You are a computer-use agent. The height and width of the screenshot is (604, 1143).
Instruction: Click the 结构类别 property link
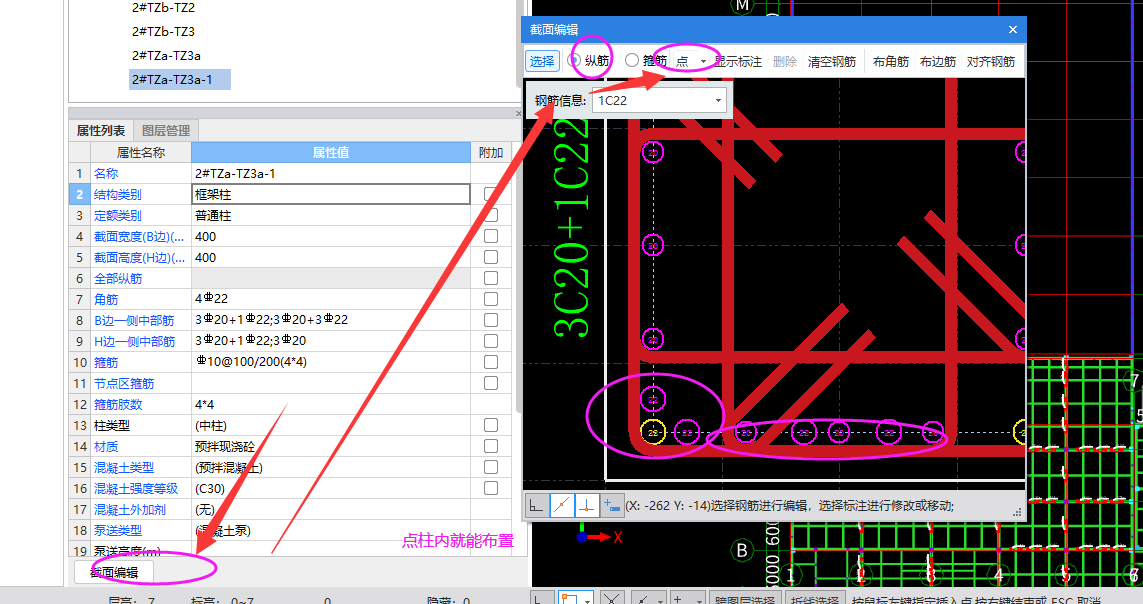click(117, 195)
